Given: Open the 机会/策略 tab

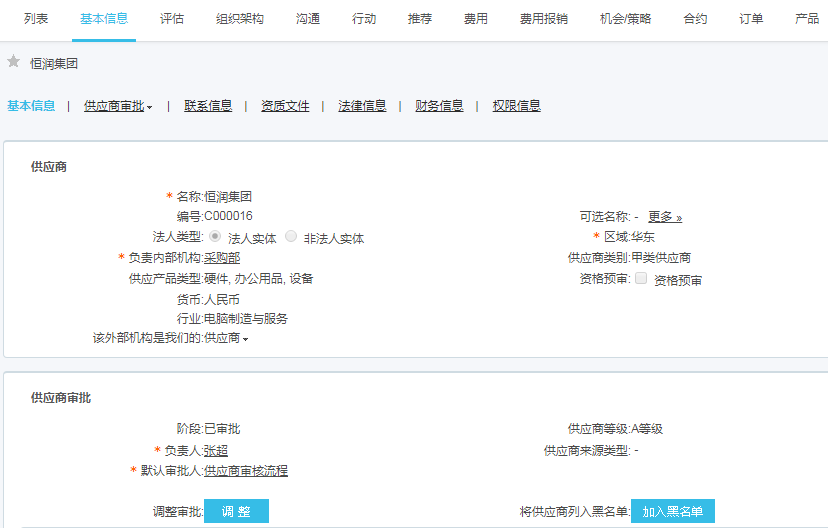Looking at the screenshot, I should pyautogui.click(x=625, y=19).
